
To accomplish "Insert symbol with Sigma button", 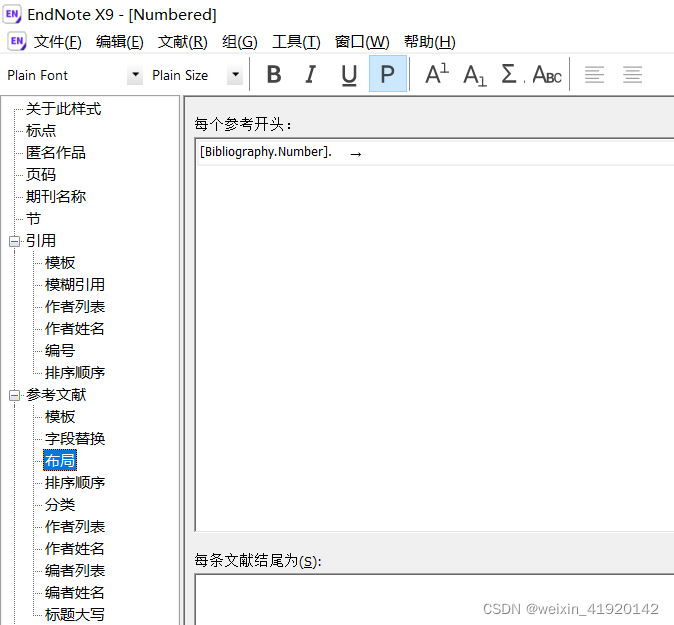I will pyautogui.click(x=510, y=74).
